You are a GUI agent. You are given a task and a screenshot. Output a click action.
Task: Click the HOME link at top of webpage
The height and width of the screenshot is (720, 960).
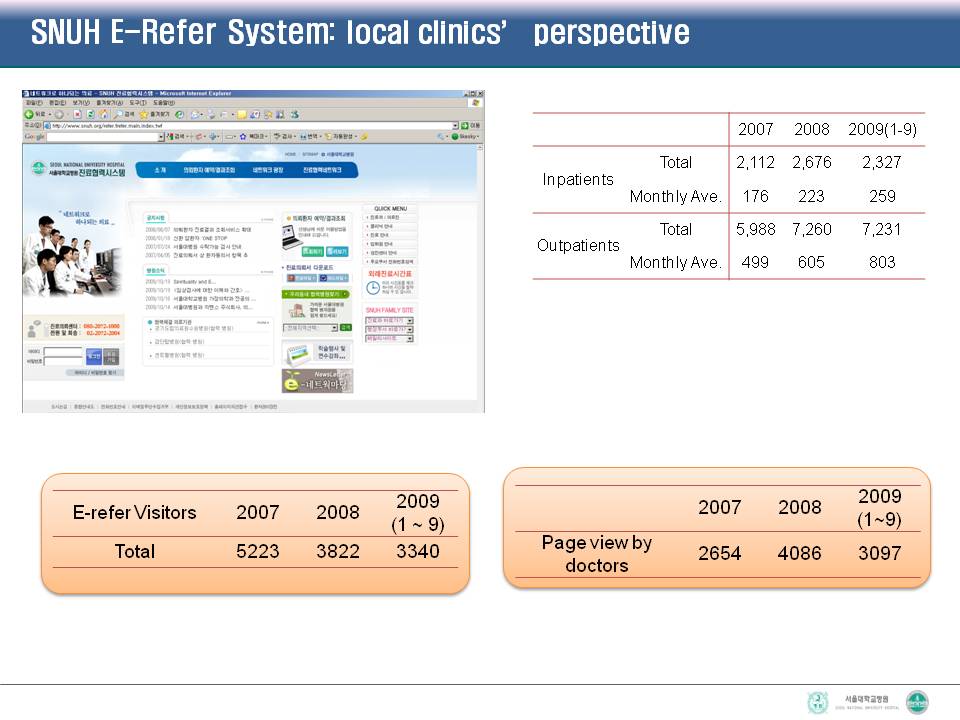290,154
